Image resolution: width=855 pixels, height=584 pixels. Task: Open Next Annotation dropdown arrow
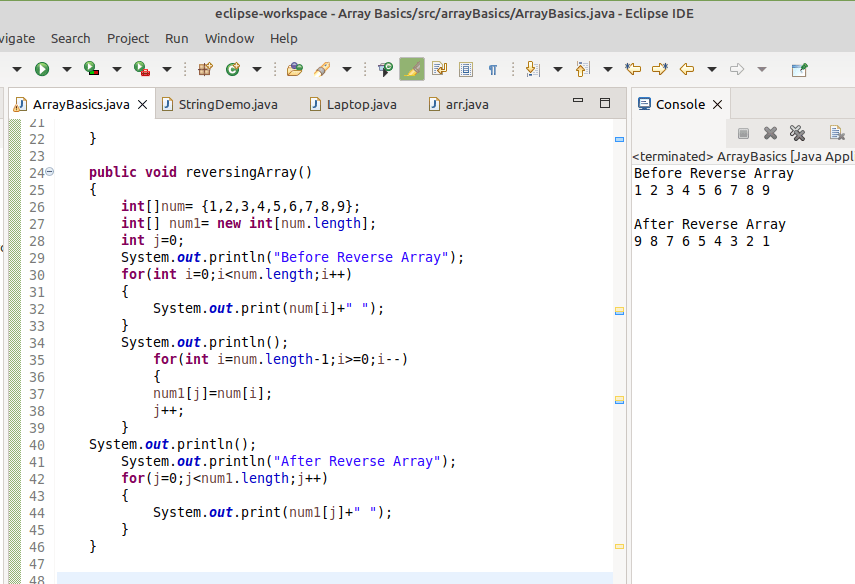(557, 69)
